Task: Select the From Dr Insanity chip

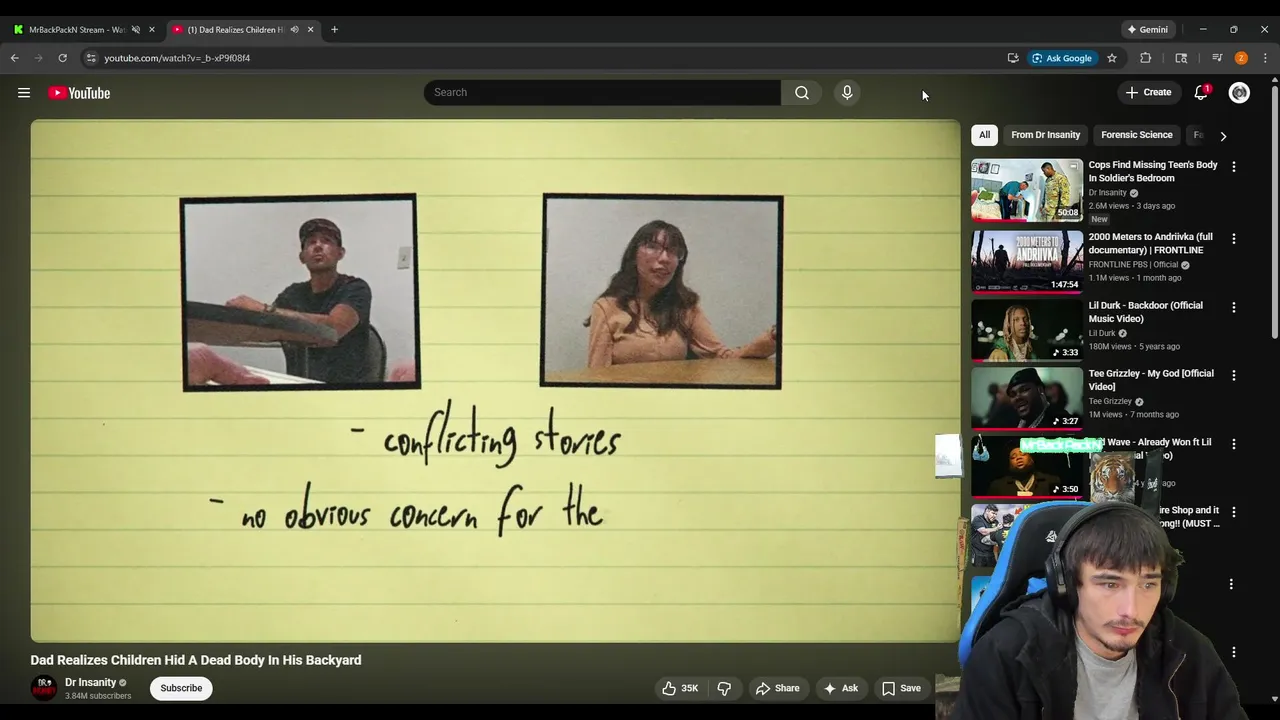Action: [x=1045, y=135]
